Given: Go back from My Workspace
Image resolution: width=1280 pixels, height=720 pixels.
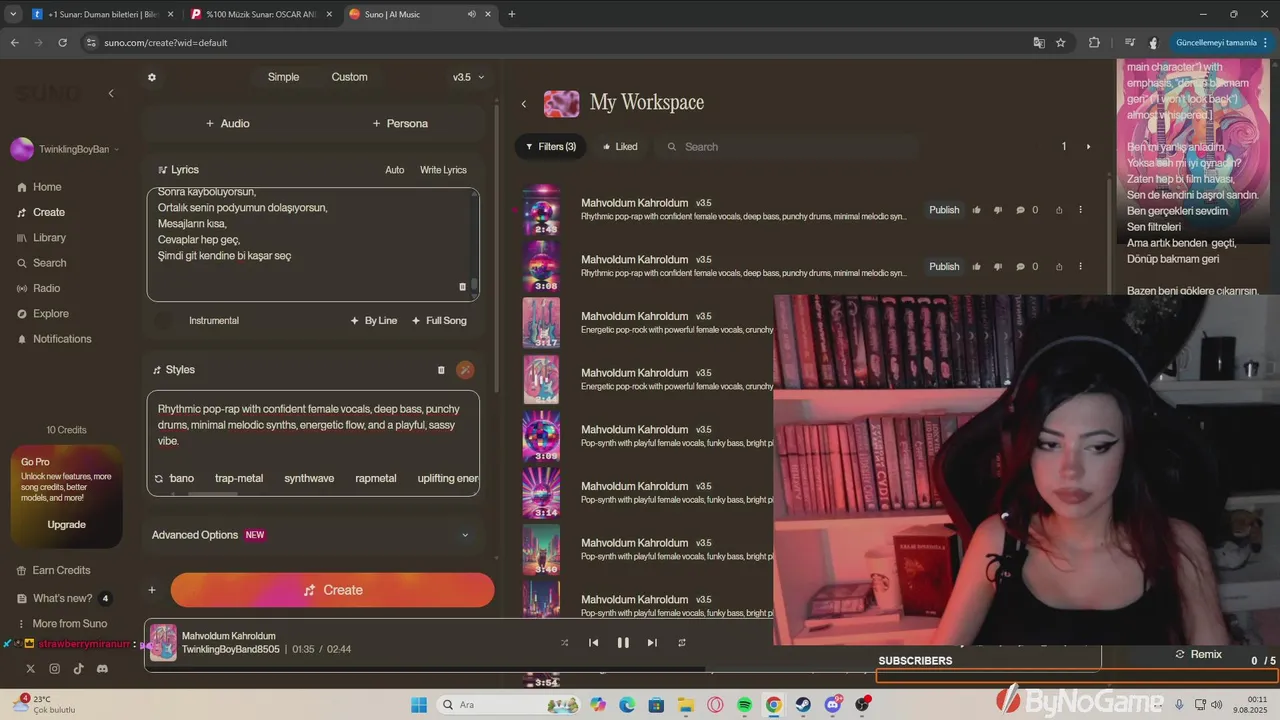Looking at the screenshot, I should [x=524, y=104].
